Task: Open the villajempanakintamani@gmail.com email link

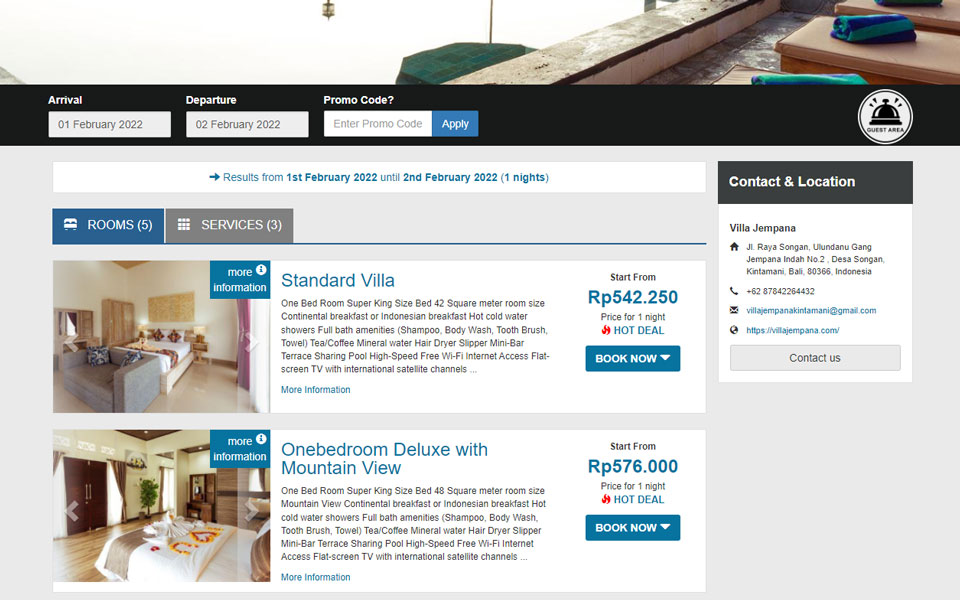Action: [811, 310]
